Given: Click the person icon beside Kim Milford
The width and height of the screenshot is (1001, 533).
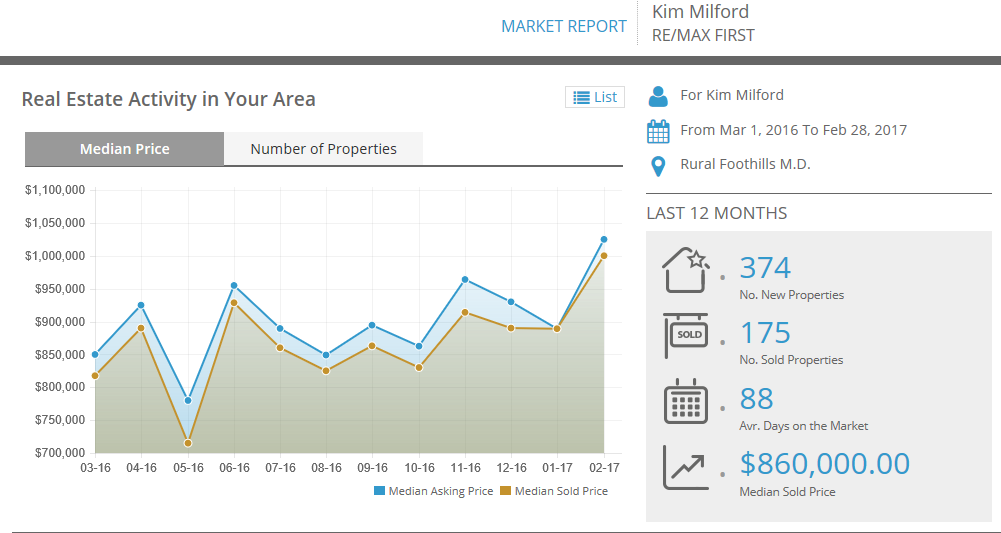Looking at the screenshot, I should tap(658, 96).
